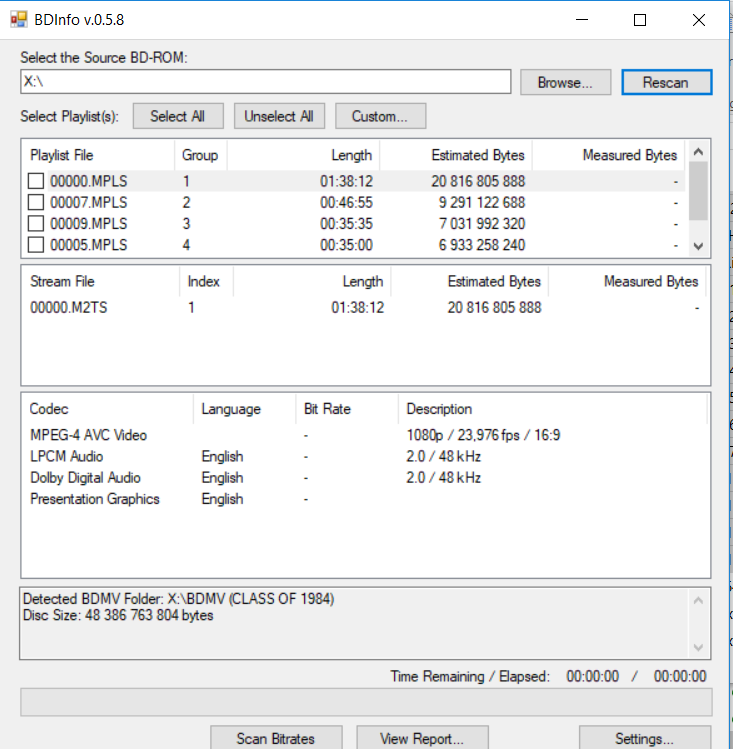Select the 00005.MPLS playlist name

[x=89, y=245]
